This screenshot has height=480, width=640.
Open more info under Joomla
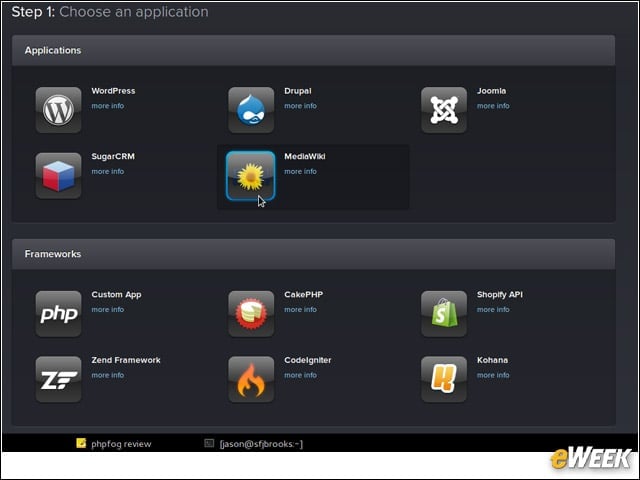point(493,106)
